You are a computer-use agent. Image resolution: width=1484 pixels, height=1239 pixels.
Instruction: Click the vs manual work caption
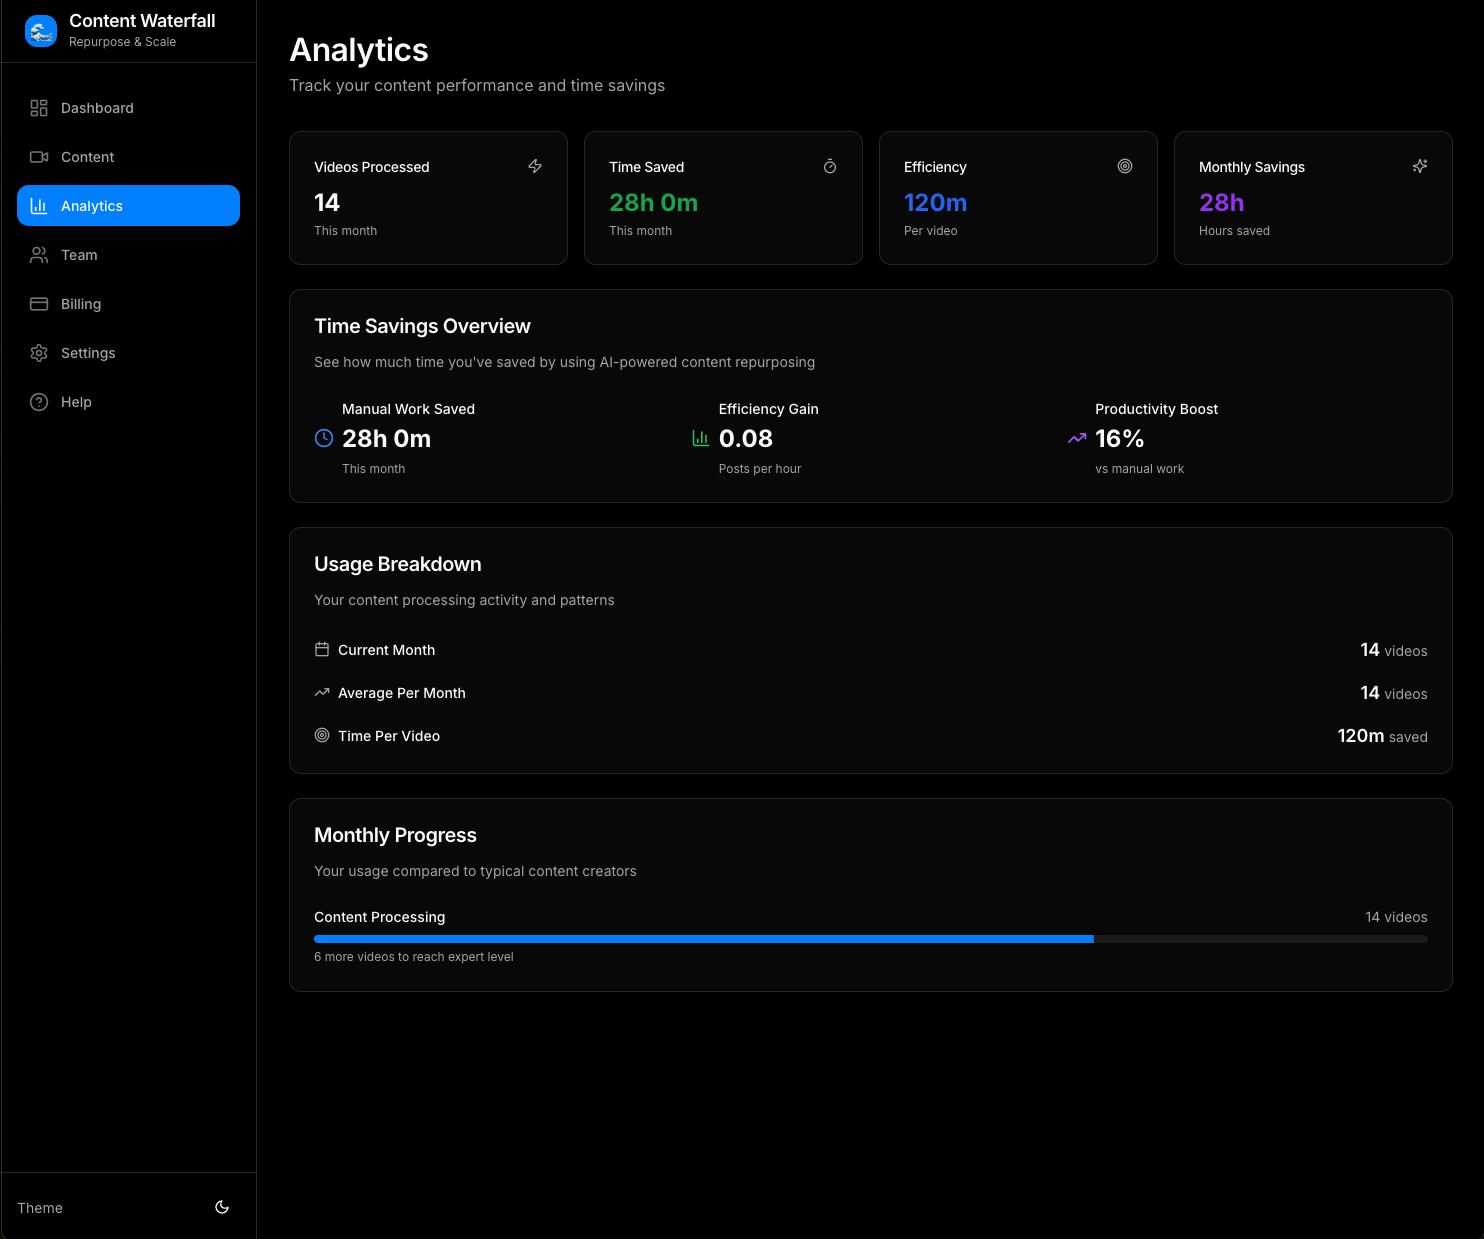(1139, 469)
